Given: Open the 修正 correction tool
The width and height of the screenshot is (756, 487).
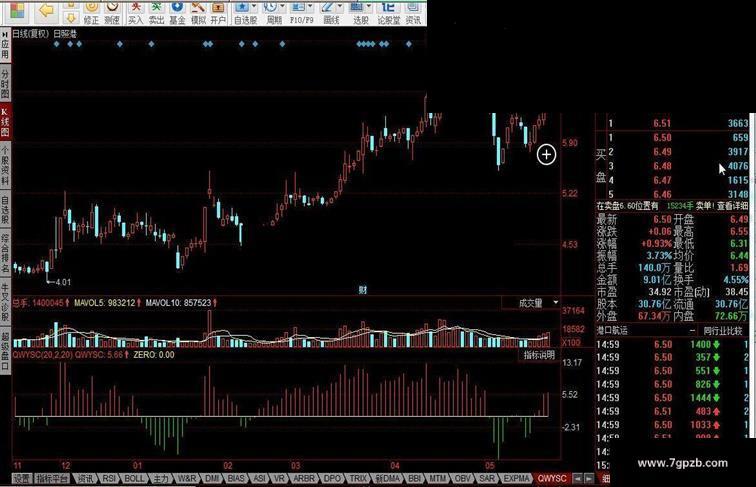Looking at the screenshot, I should click(x=91, y=13).
